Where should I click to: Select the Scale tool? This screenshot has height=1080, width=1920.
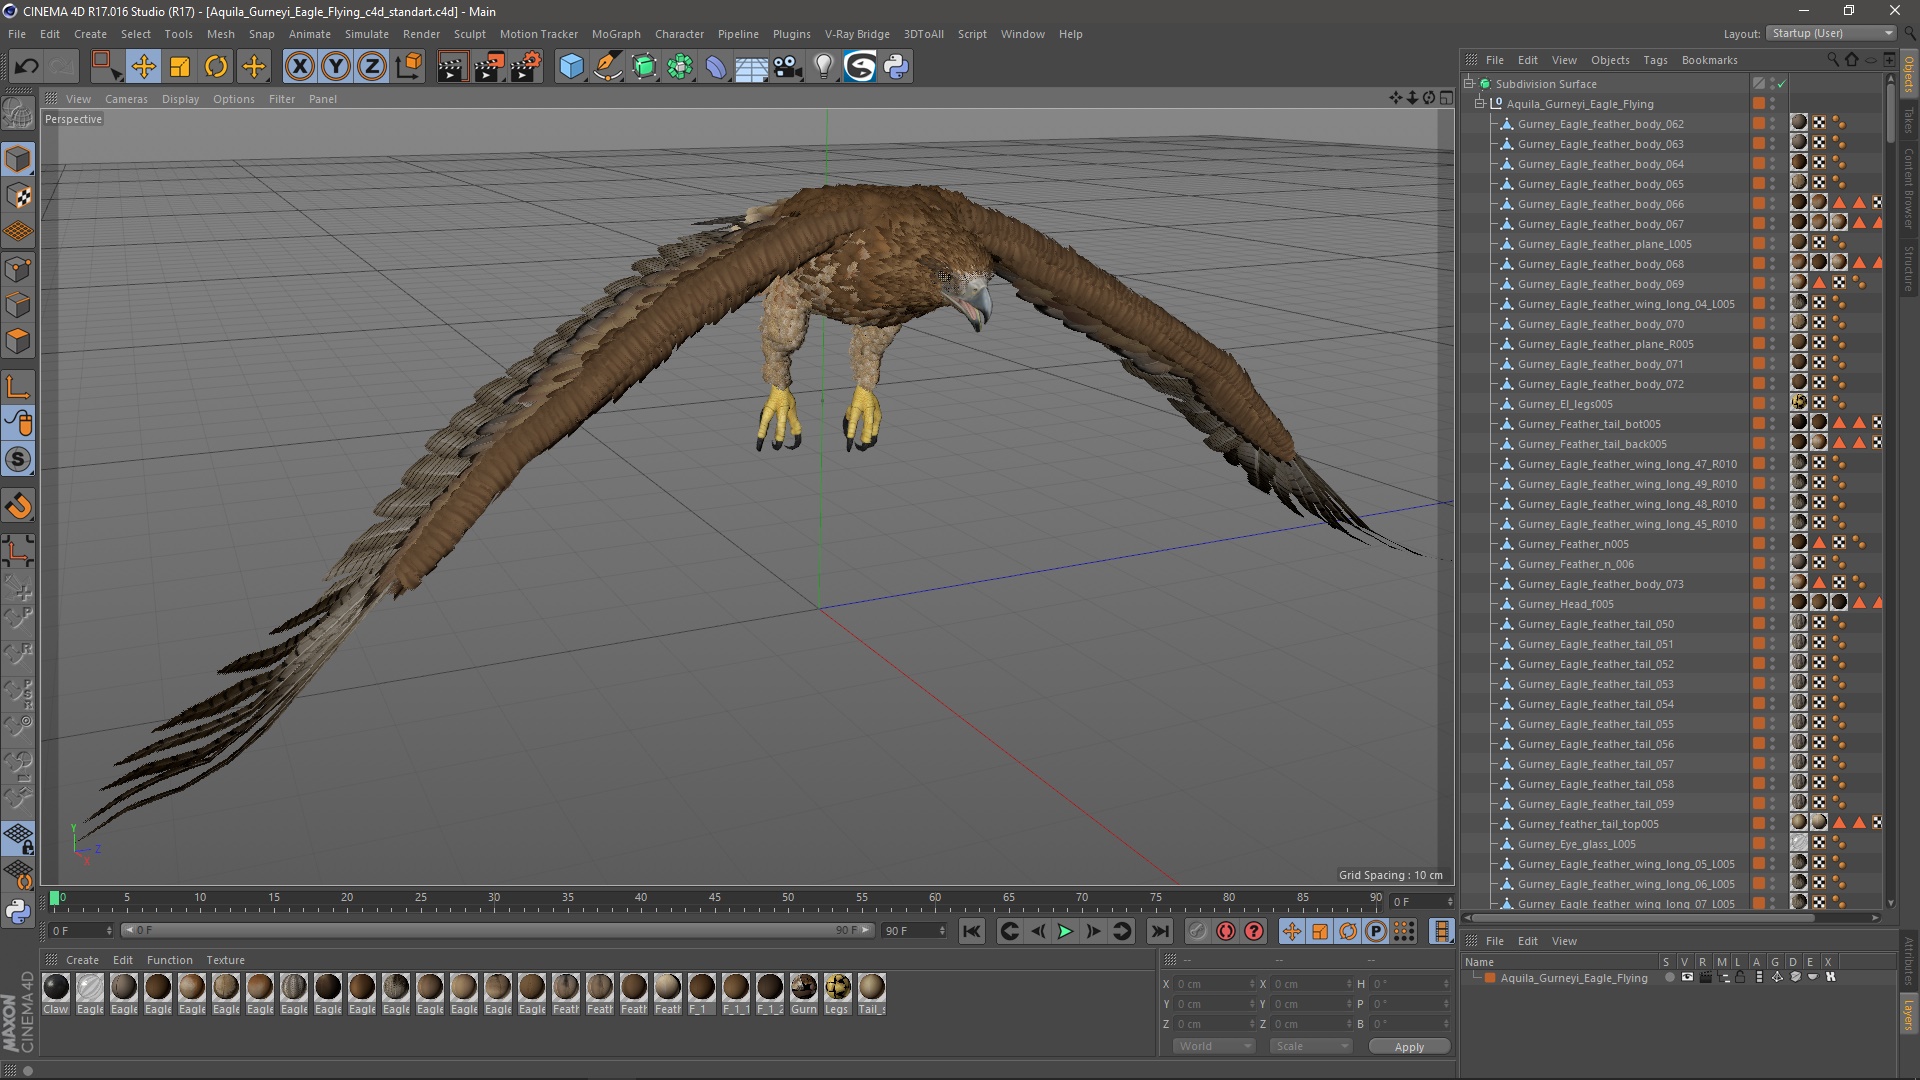tap(180, 67)
